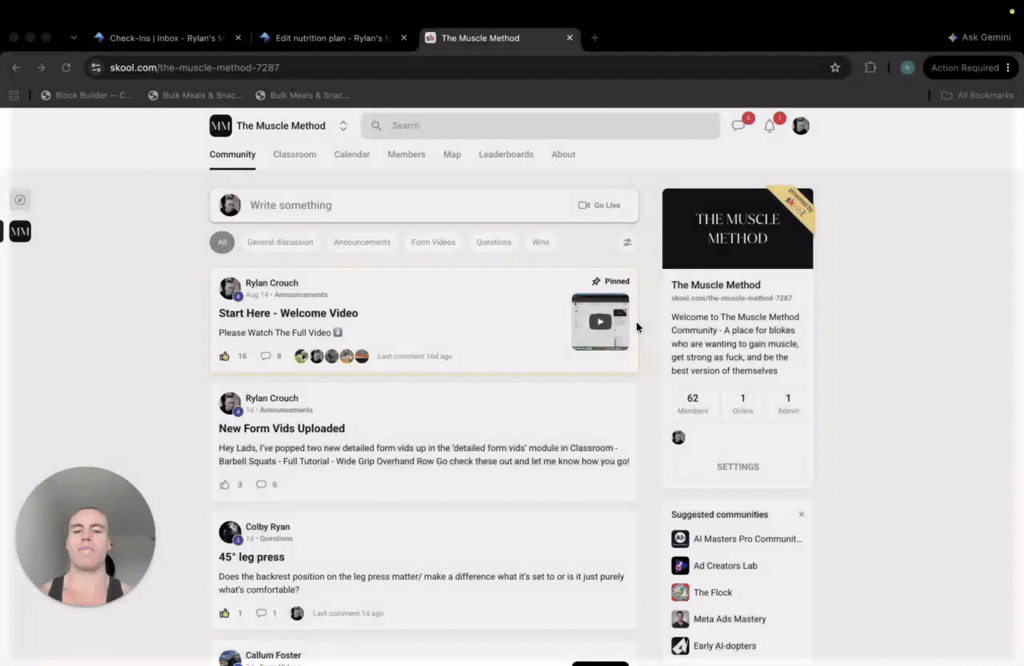Expand the browser tab search chevron
This screenshot has height=666, width=1024.
click(74, 38)
